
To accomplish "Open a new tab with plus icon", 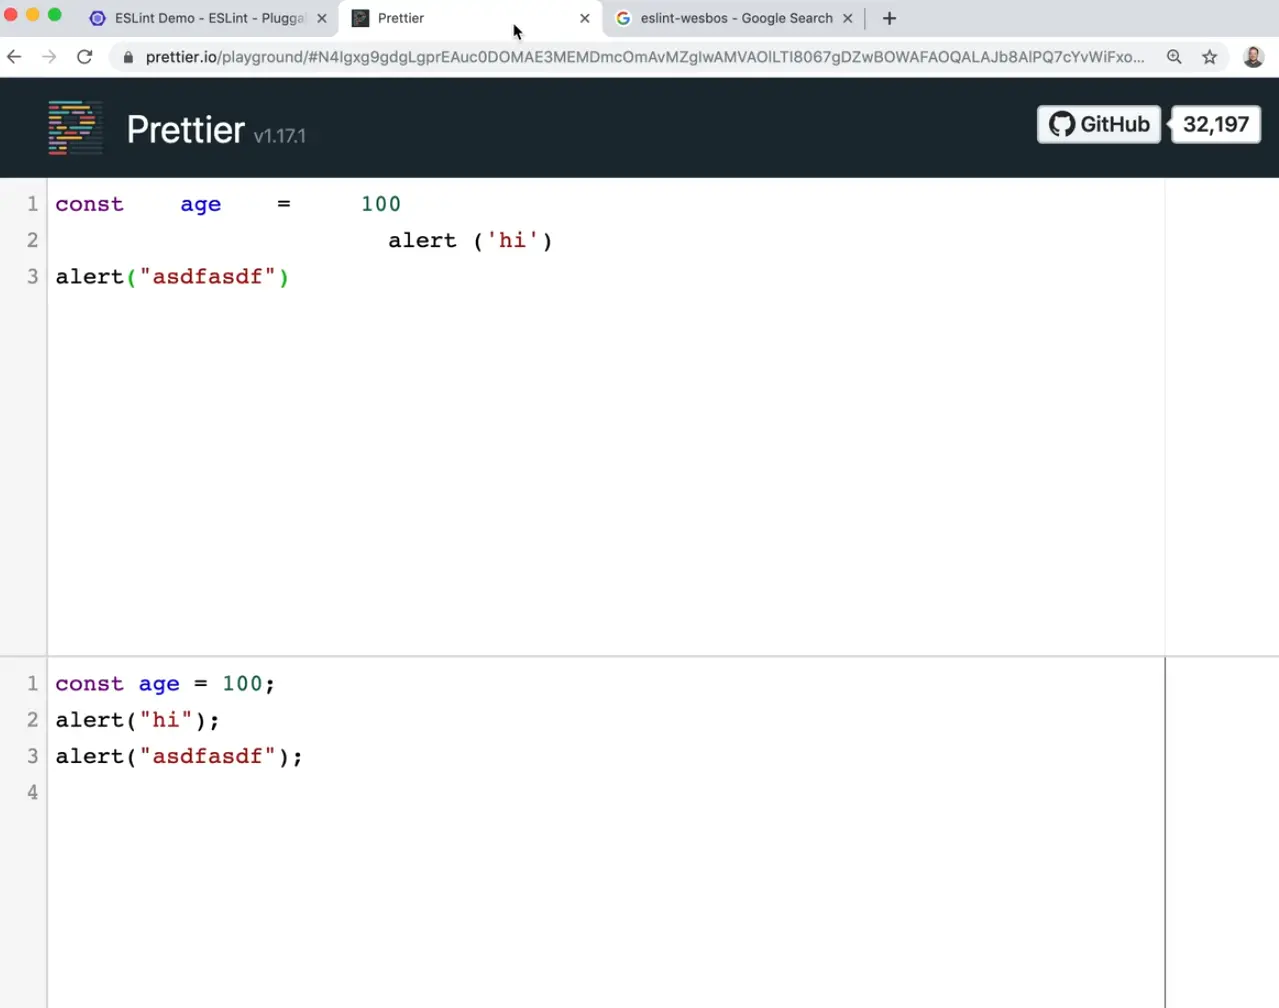I will [x=889, y=18].
